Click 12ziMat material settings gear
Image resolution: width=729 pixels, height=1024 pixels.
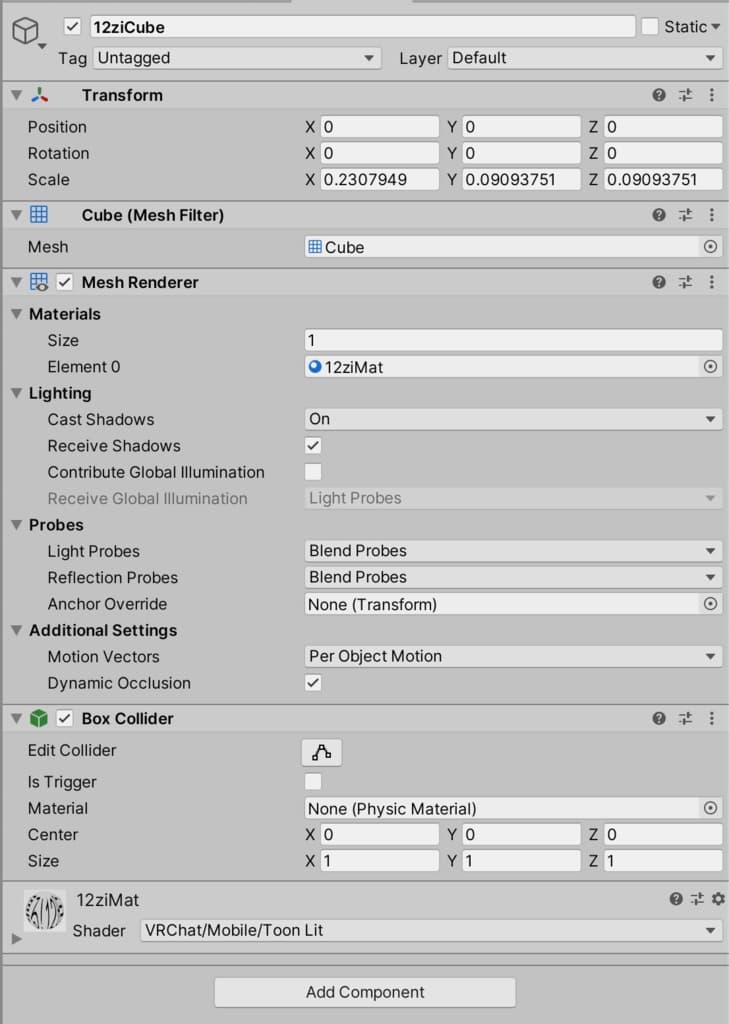tap(716, 900)
